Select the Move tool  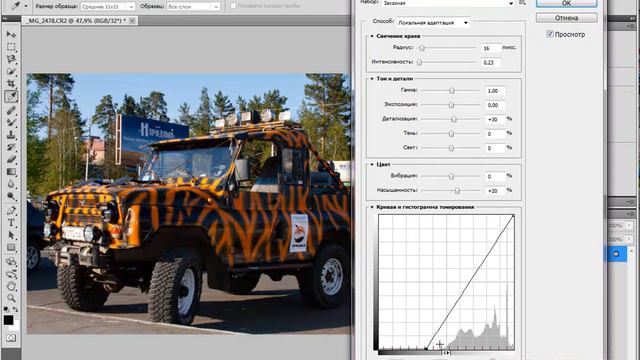point(11,34)
